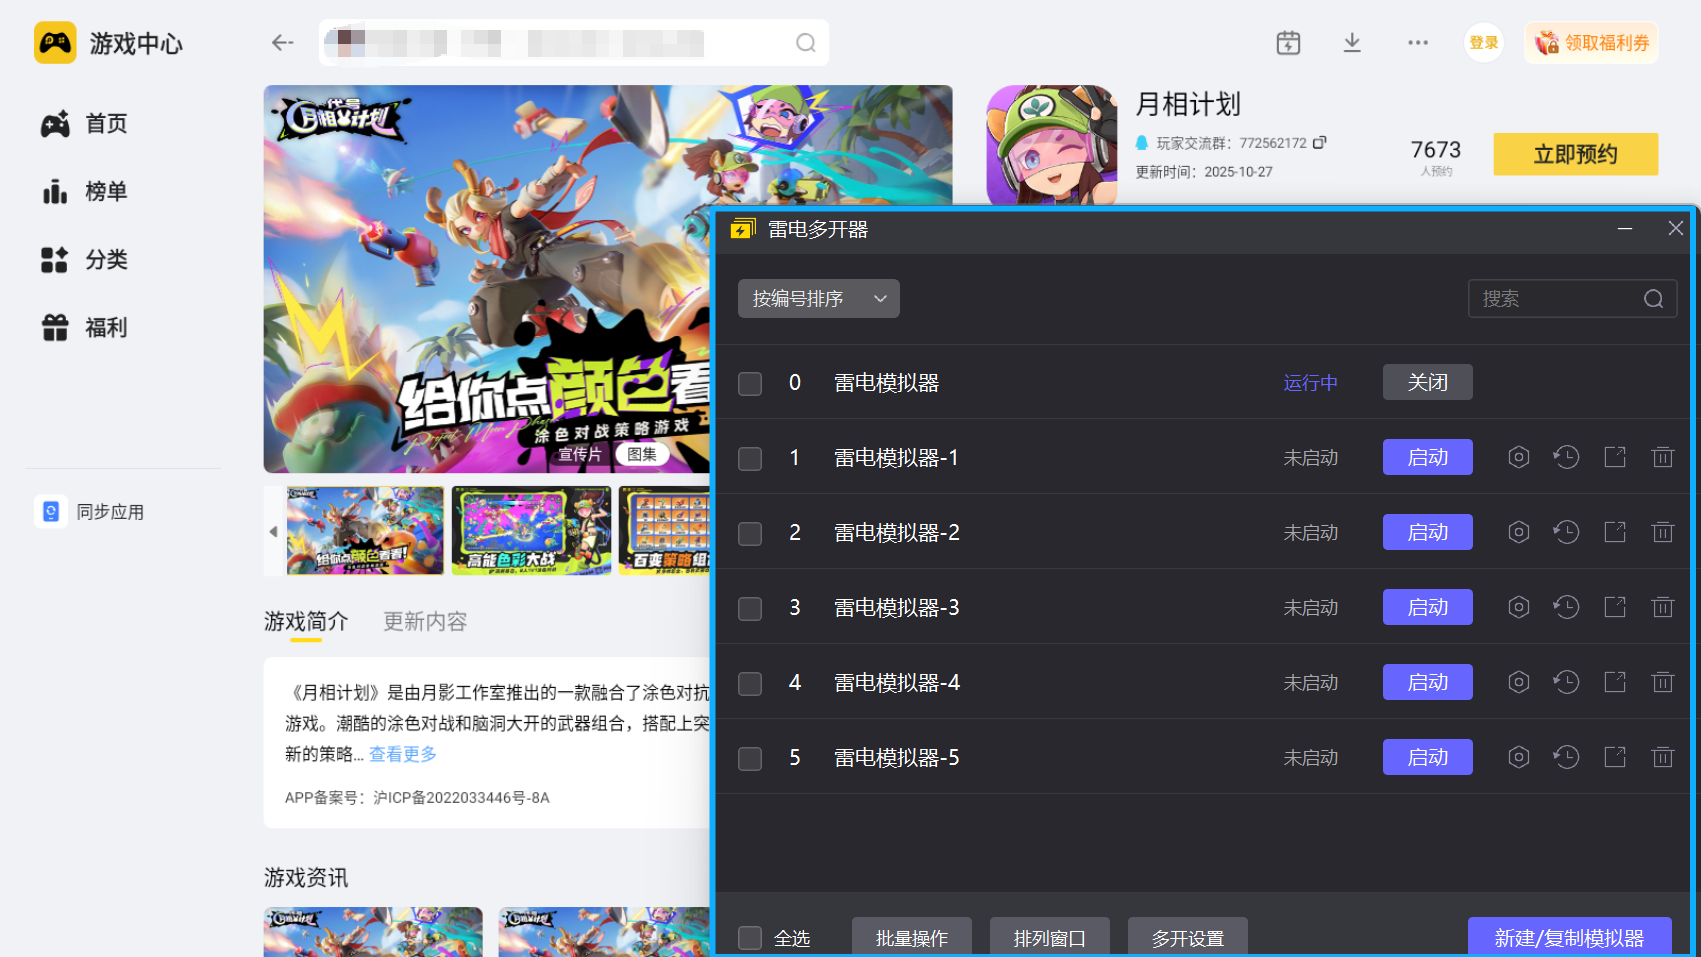Open 雷电模拟器-4 in new window icon
This screenshot has height=957, width=1701.
coord(1614,682)
